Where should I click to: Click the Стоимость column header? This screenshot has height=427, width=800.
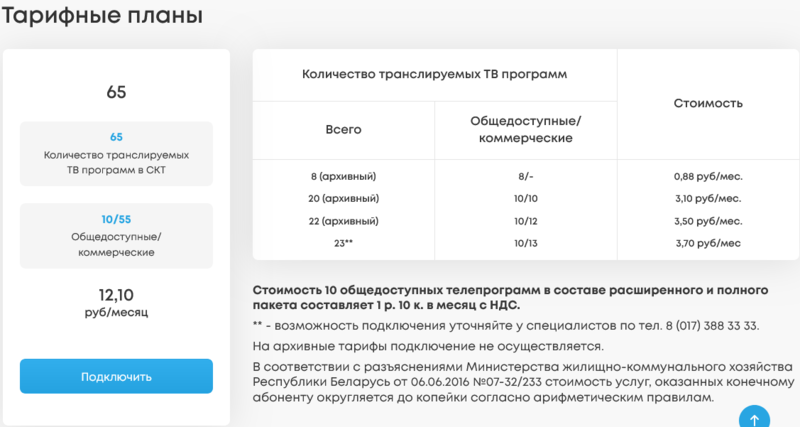[x=708, y=103]
